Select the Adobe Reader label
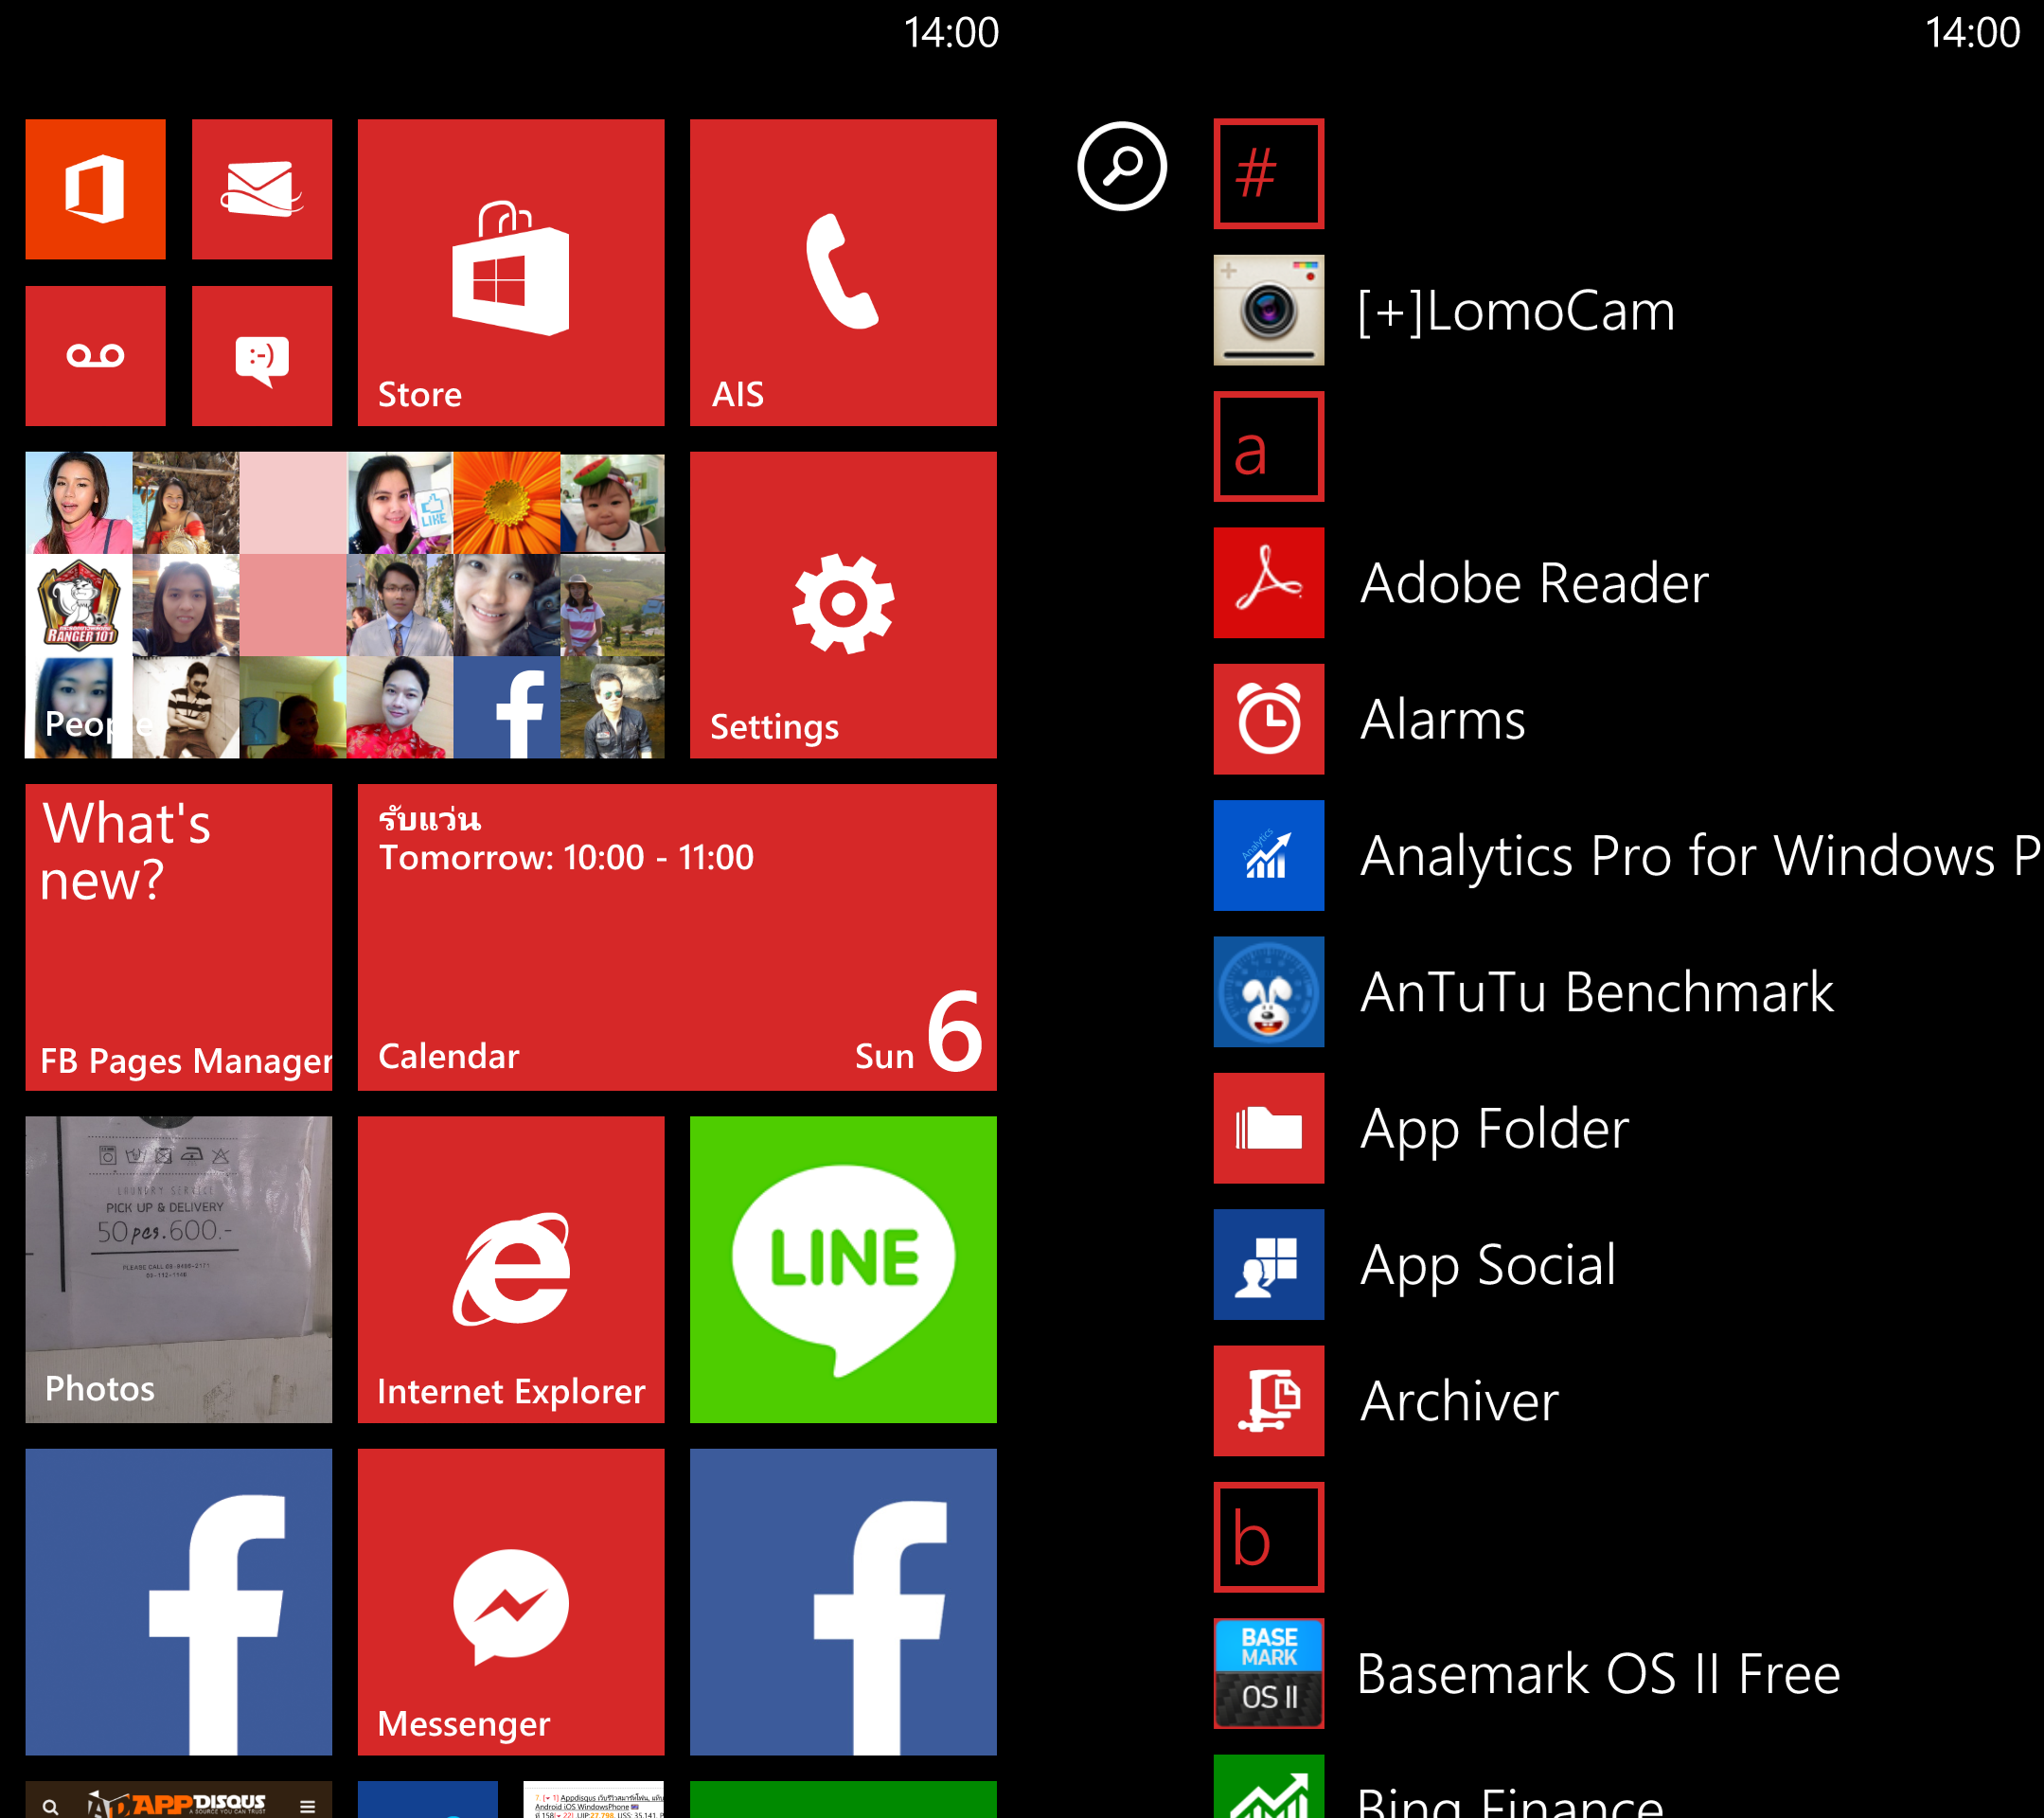The image size is (2044, 1818). click(1535, 583)
